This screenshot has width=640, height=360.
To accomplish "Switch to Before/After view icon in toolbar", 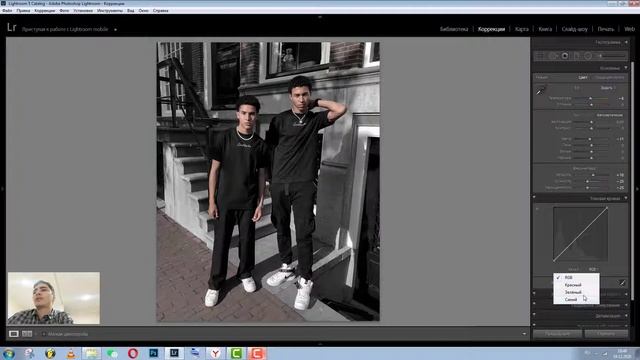I will click(x=27, y=334).
